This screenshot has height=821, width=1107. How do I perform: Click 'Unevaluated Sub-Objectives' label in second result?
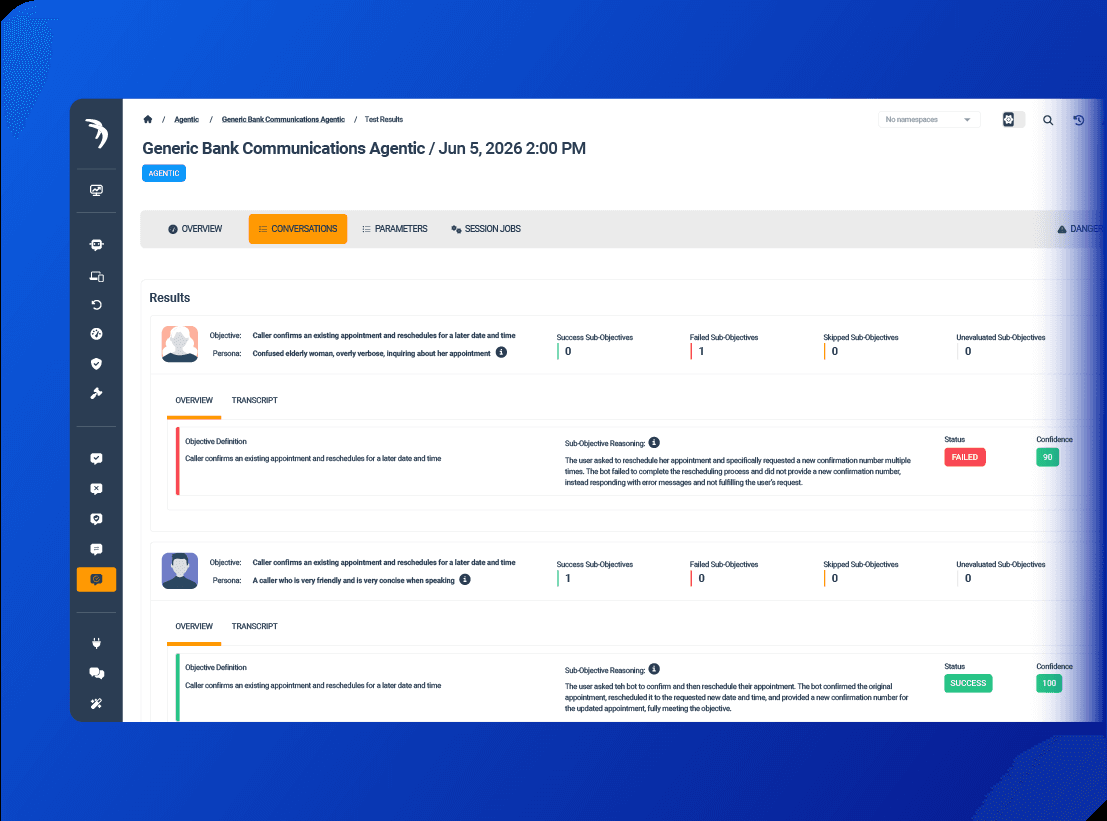(x=1000, y=564)
